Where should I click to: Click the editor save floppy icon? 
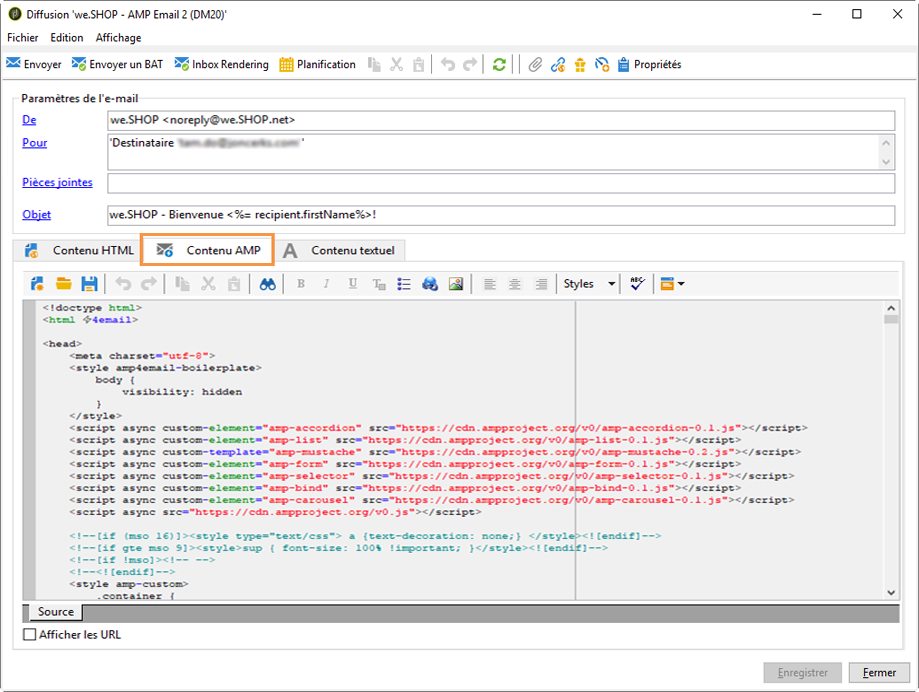coord(89,284)
